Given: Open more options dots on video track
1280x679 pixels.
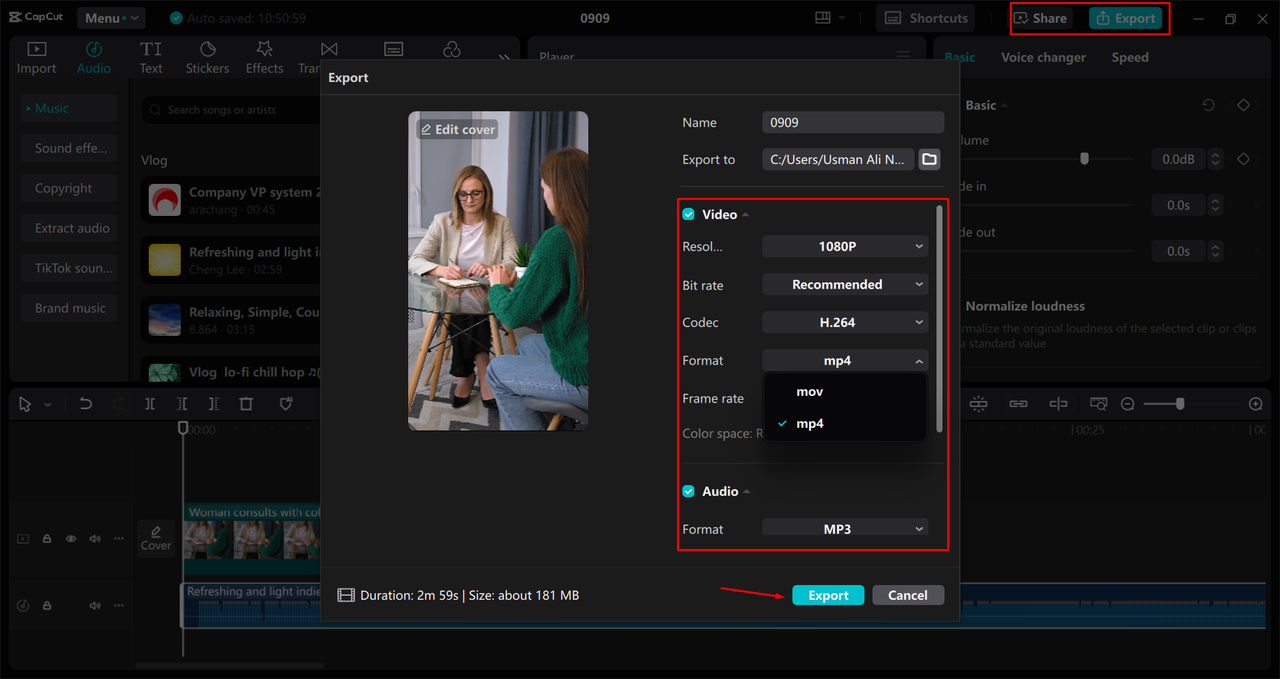Looking at the screenshot, I should (118, 538).
